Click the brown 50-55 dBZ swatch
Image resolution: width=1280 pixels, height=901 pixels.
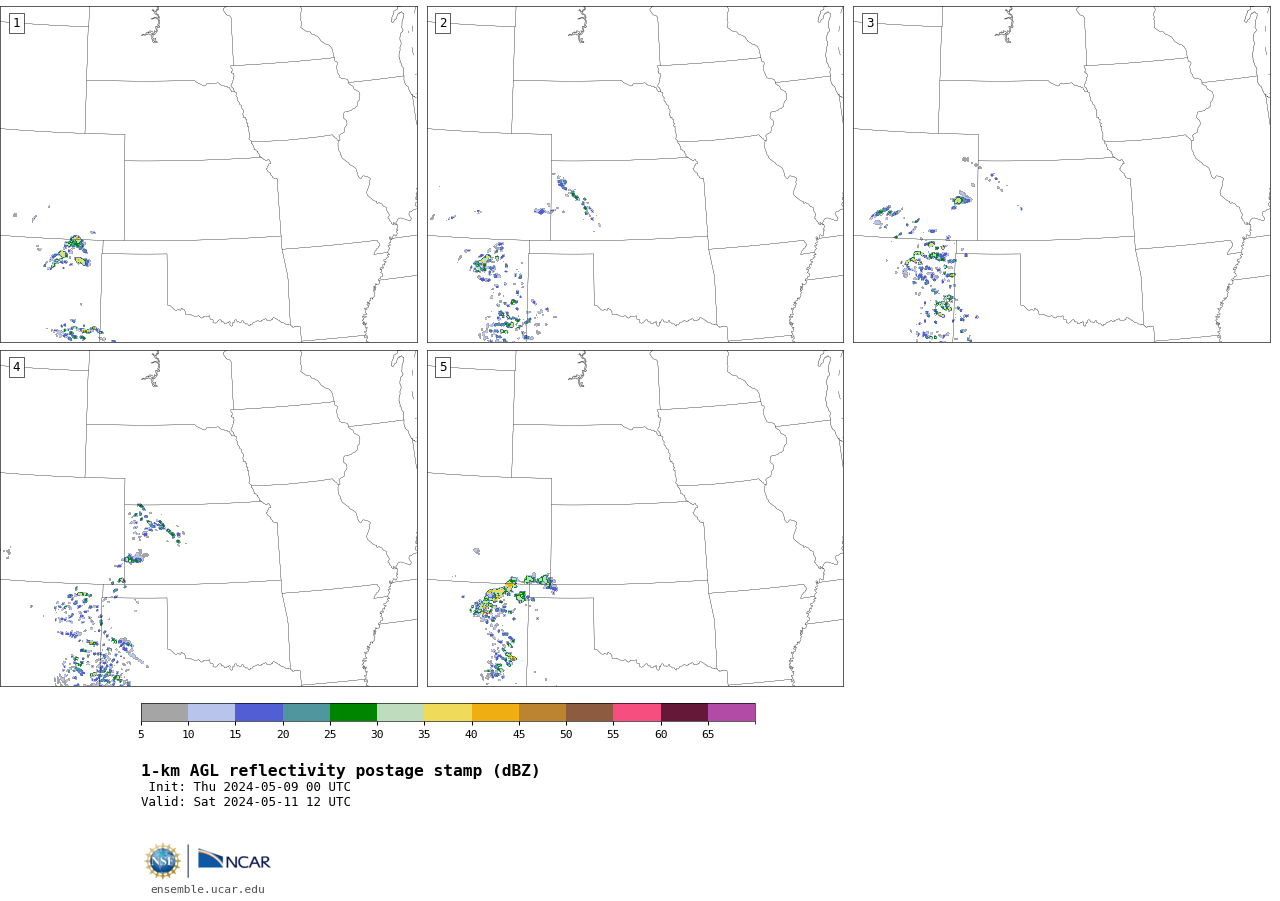click(x=590, y=712)
